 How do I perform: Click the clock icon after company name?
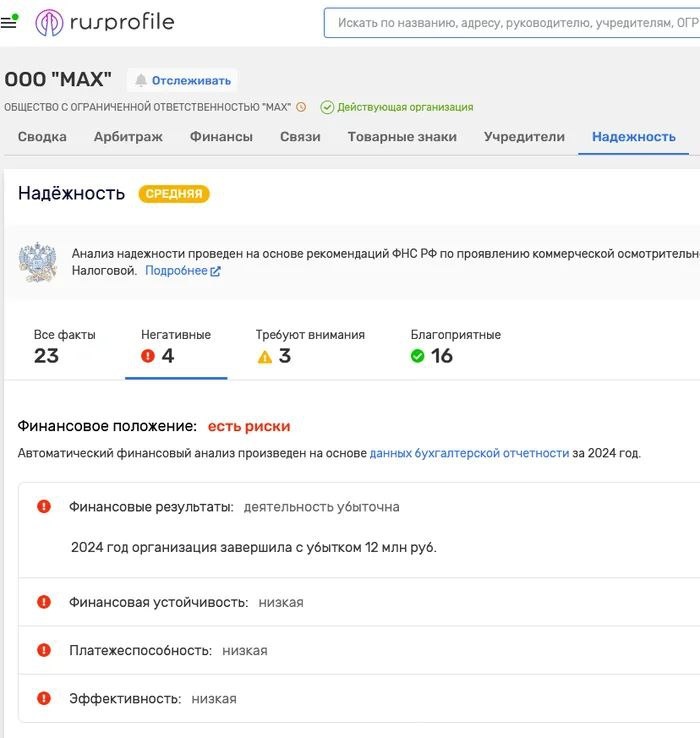click(301, 107)
